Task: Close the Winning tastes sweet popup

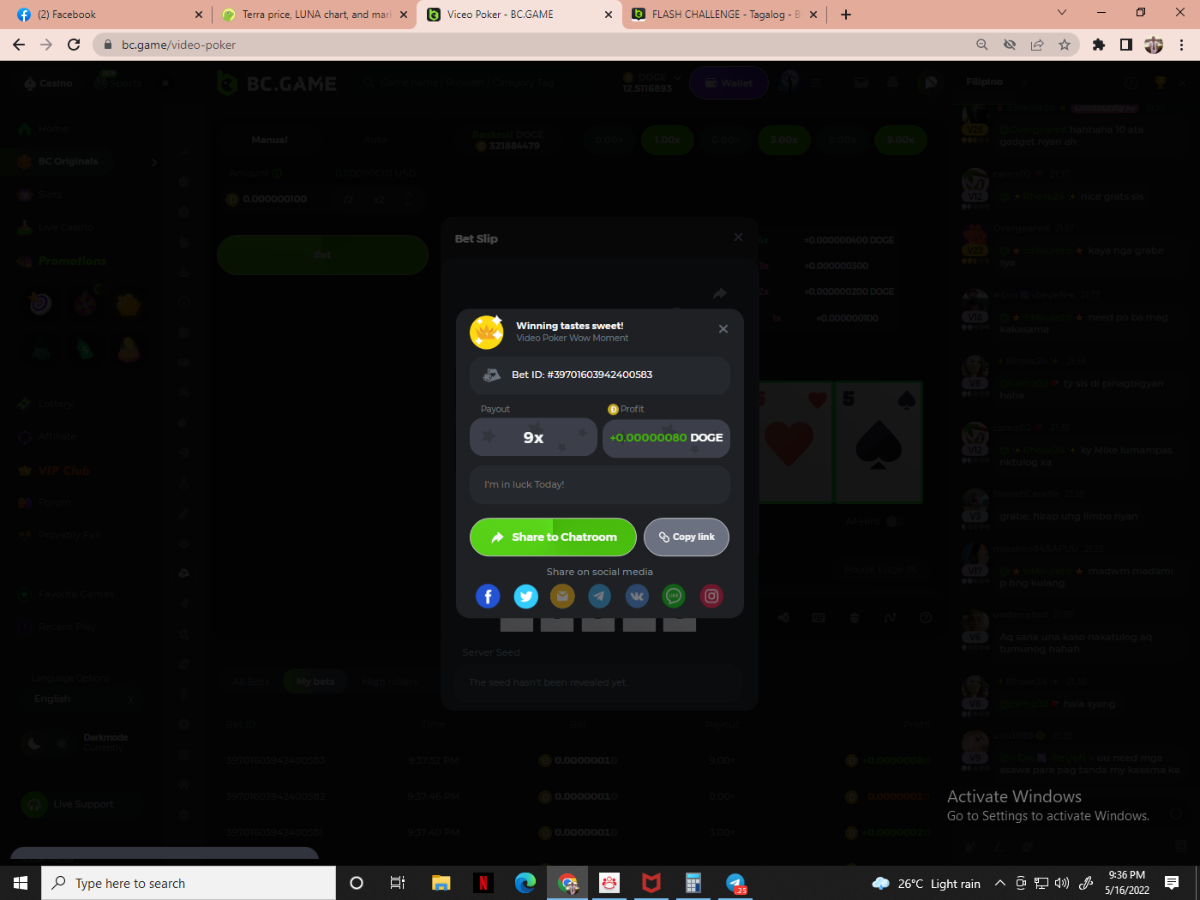Action: coord(723,329)
